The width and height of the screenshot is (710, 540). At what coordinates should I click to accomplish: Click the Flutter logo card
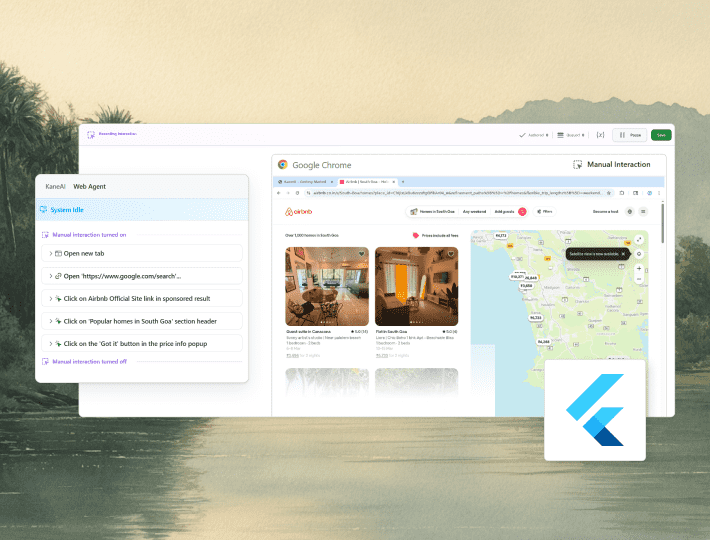pos(595,411)
